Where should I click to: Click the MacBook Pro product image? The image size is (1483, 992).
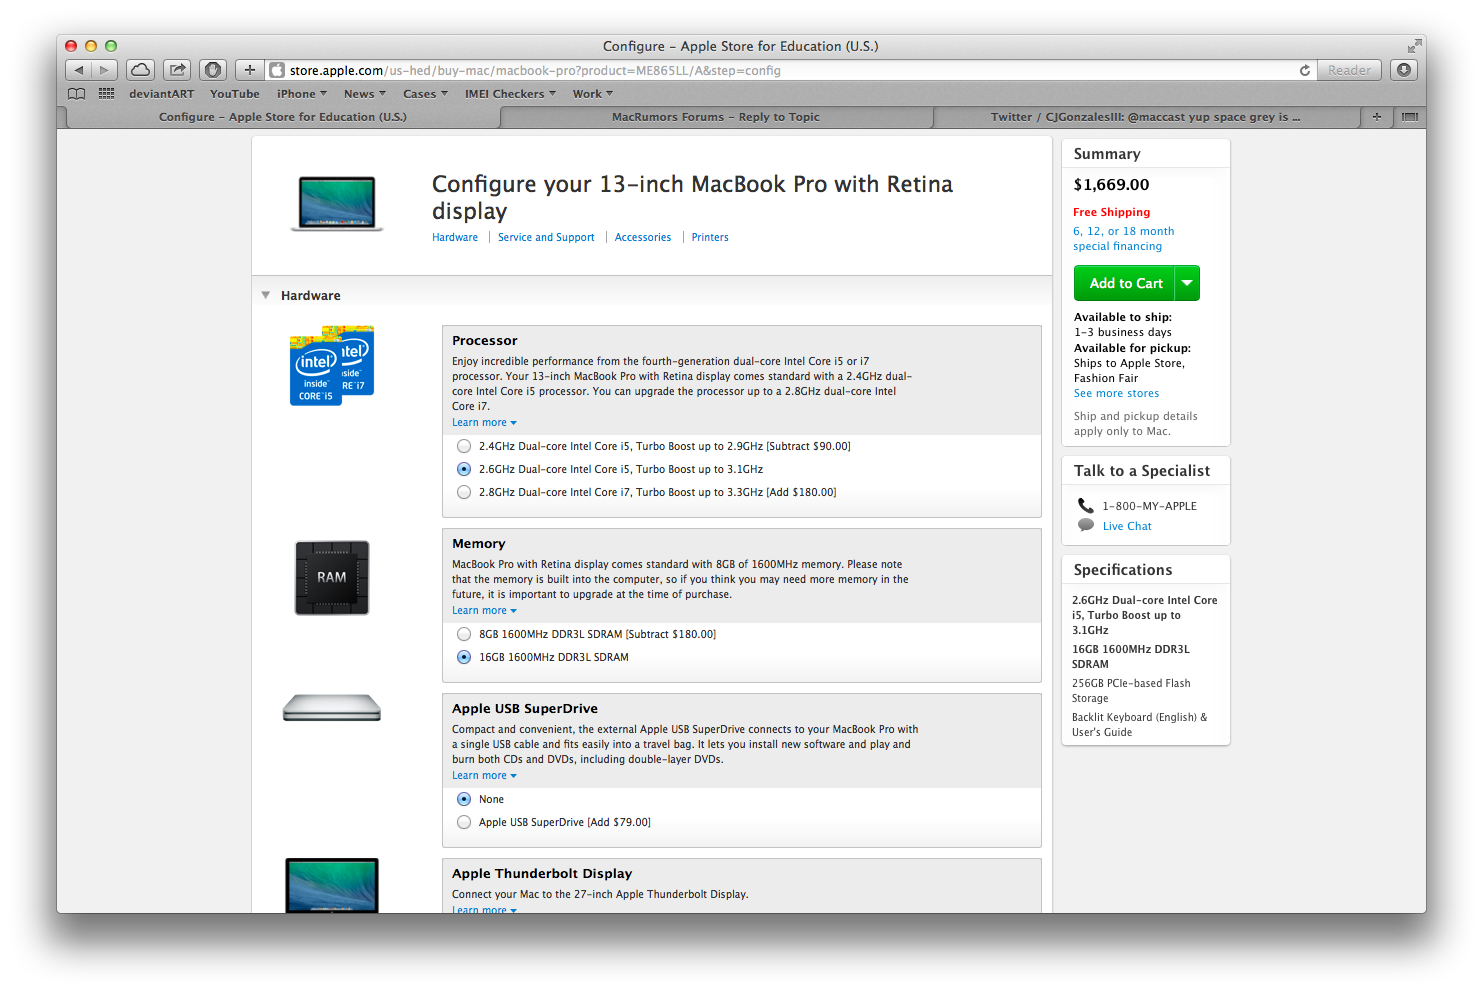pos(337,204)
